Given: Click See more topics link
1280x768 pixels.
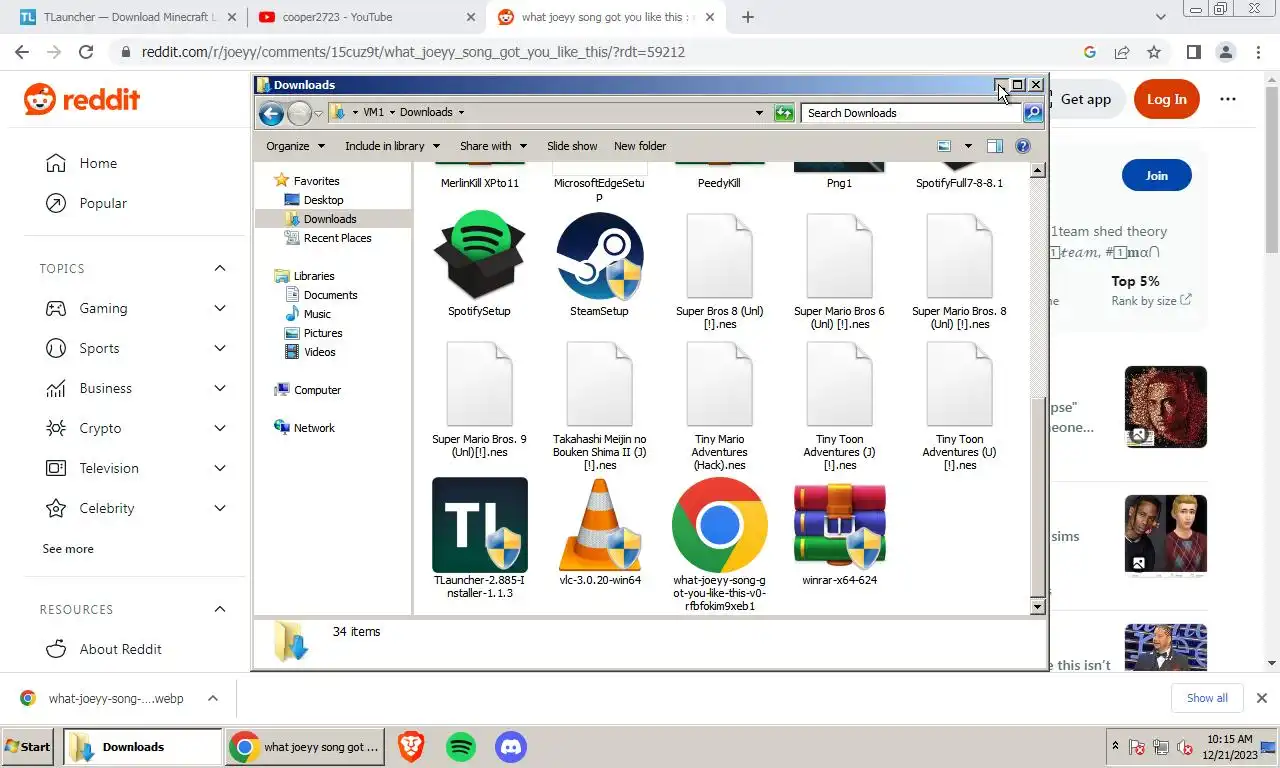Looking at the screenshot, I should (68, 549).
